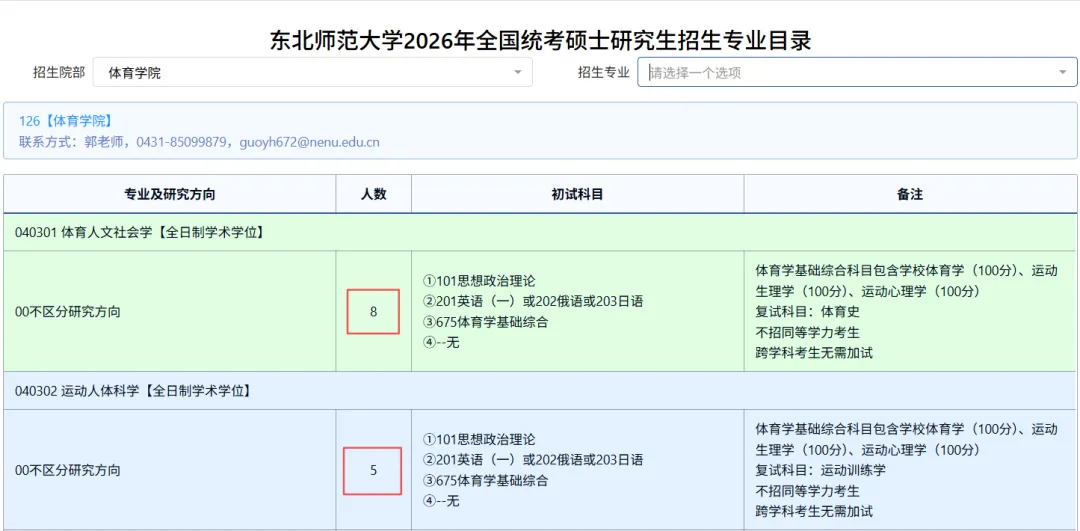Viewport: 1080px width, 531px height.
Task: Click 不招同等学力考生 in the 运动人体科学 row
Action: pyautogui.click(x=807, y=491)
